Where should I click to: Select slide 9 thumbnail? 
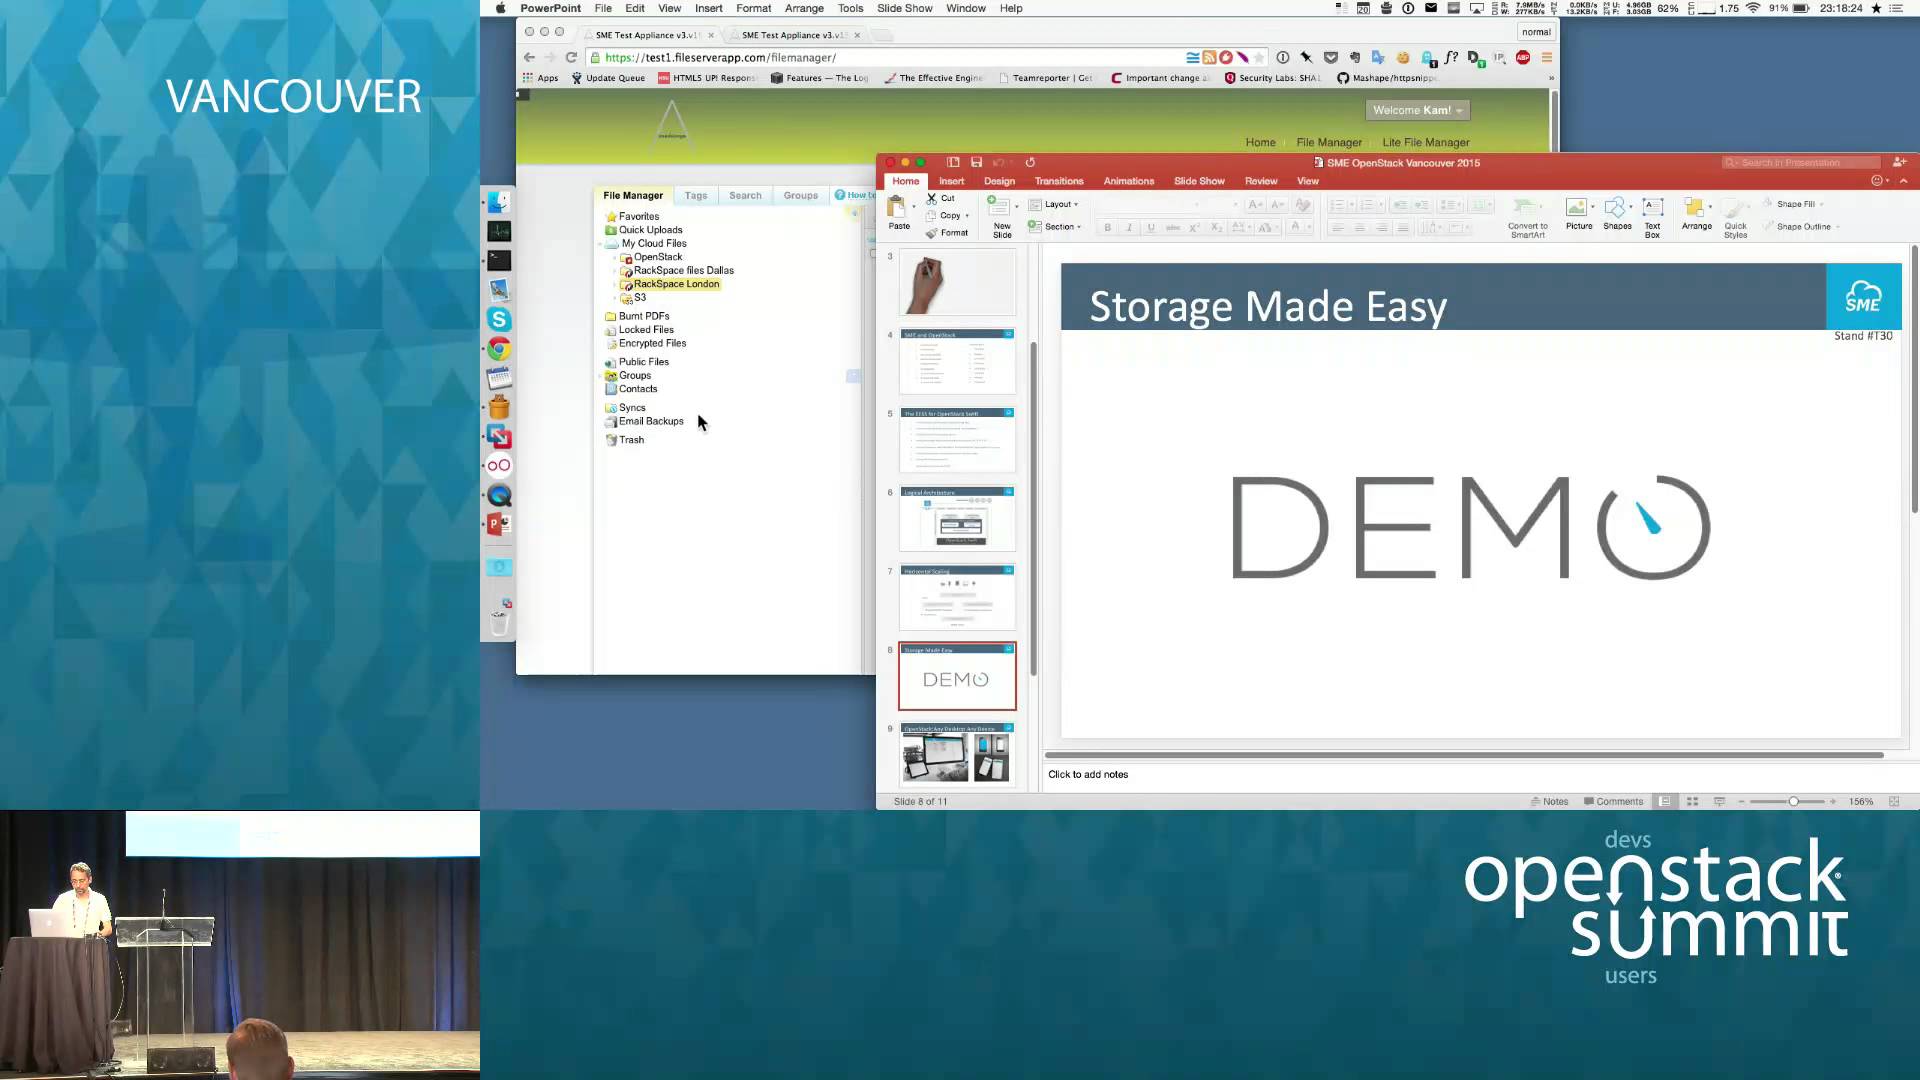tap(957, 754)
